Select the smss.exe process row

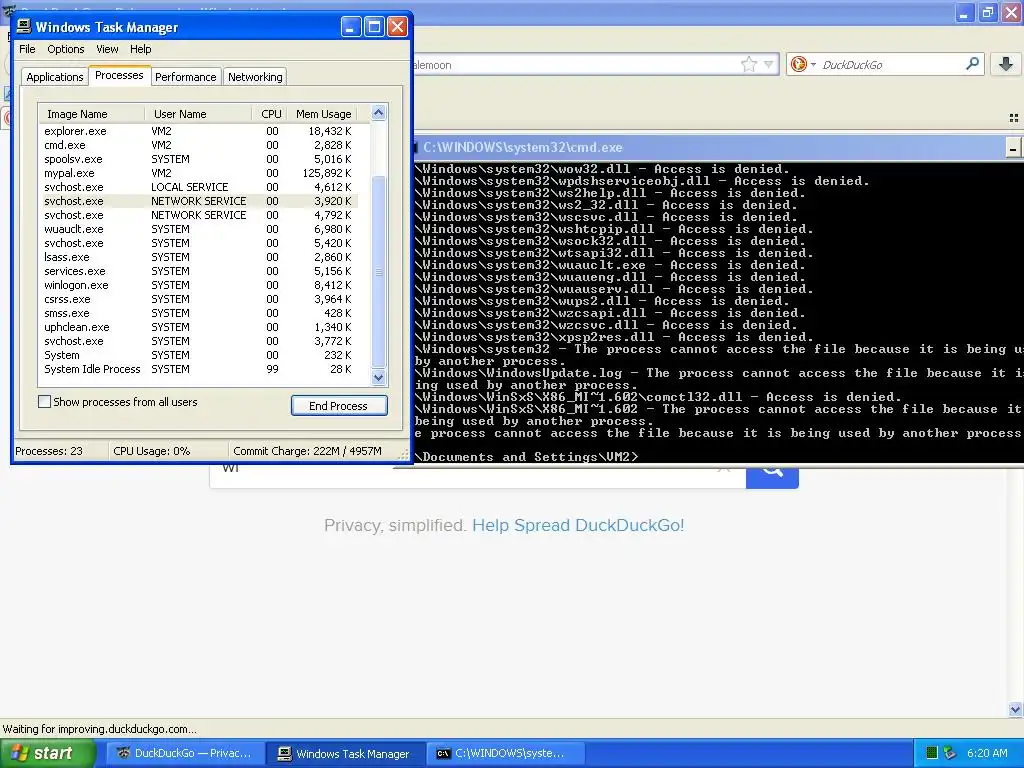pos(199,313)
